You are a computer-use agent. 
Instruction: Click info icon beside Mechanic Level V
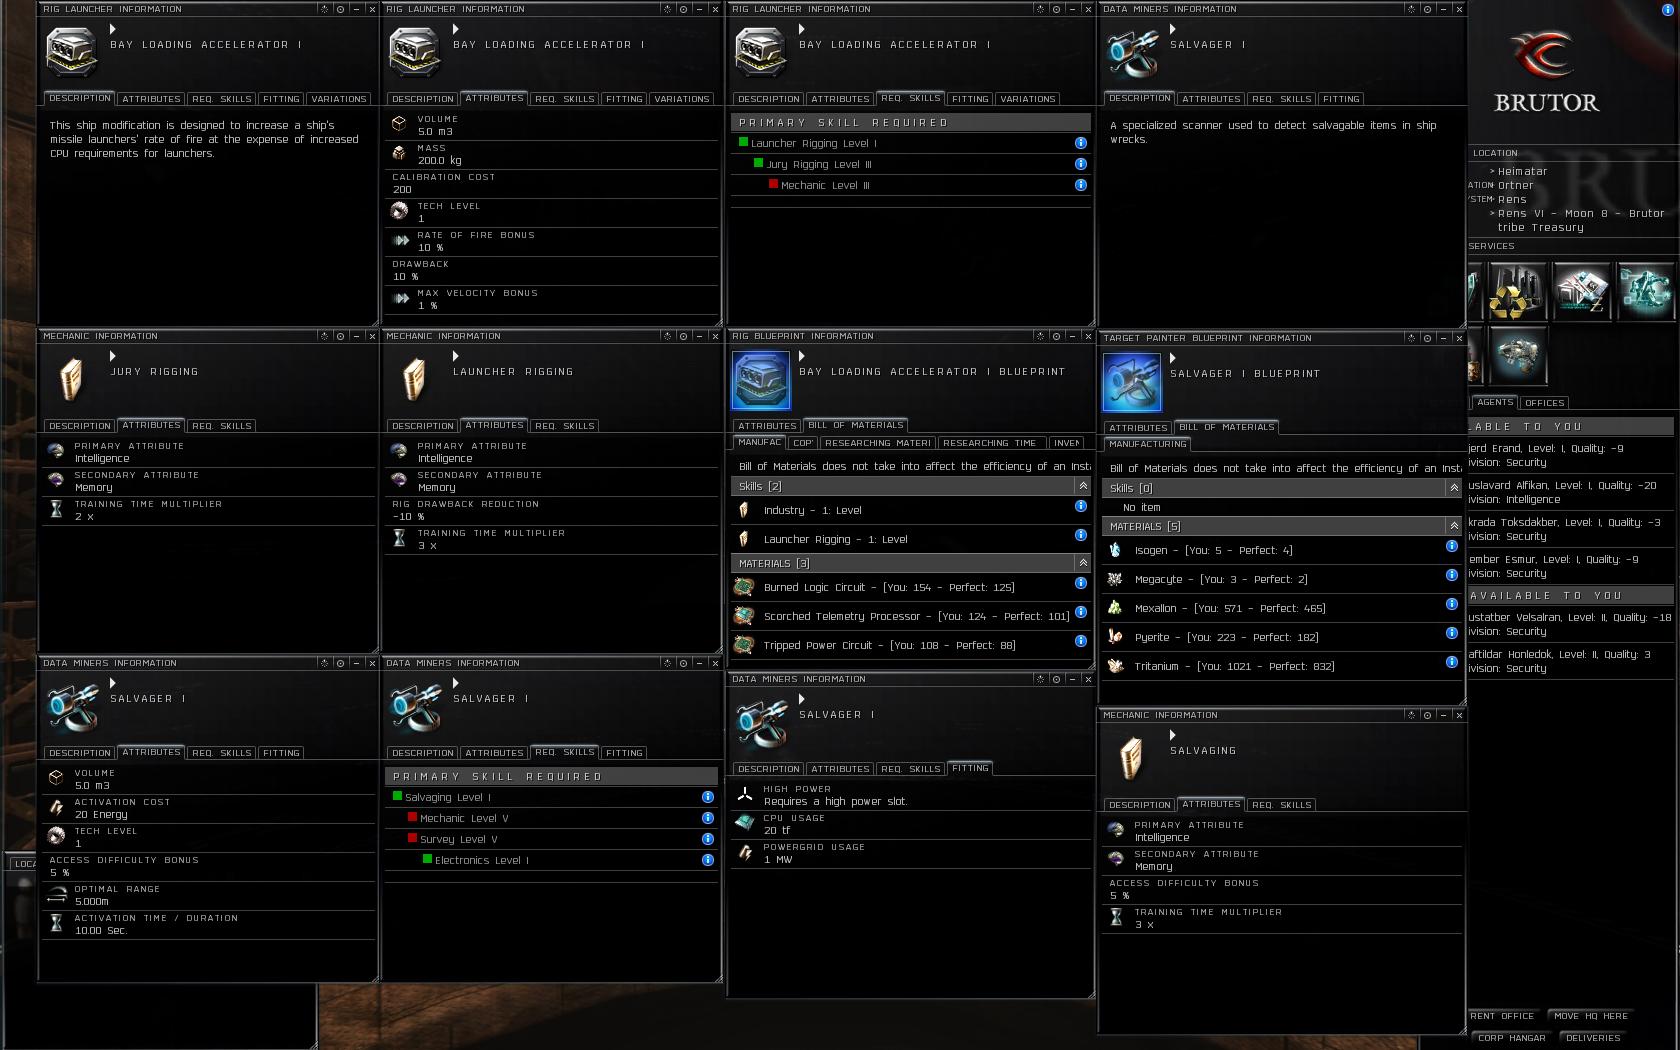(x=707, y=818)
